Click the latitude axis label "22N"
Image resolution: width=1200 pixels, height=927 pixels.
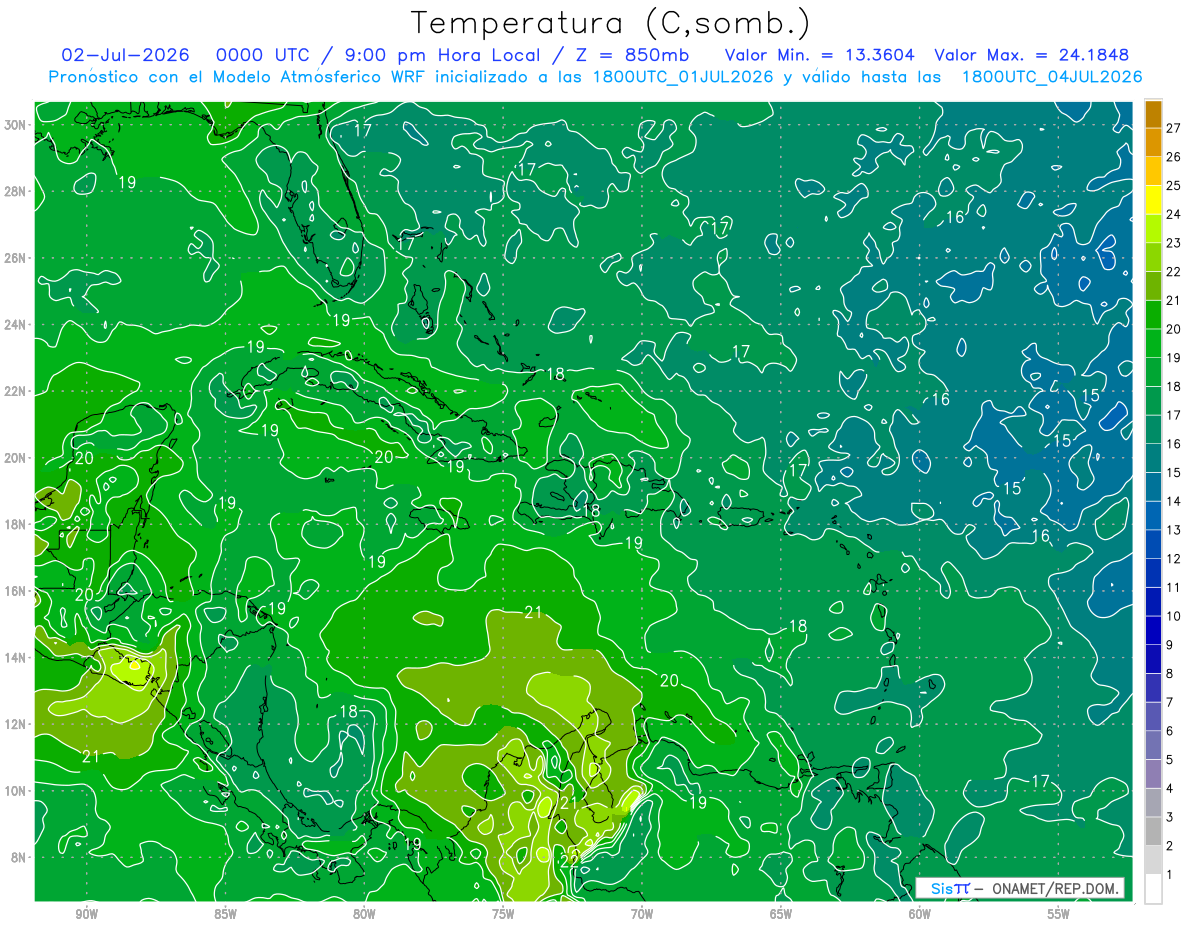tap(15, 391)
